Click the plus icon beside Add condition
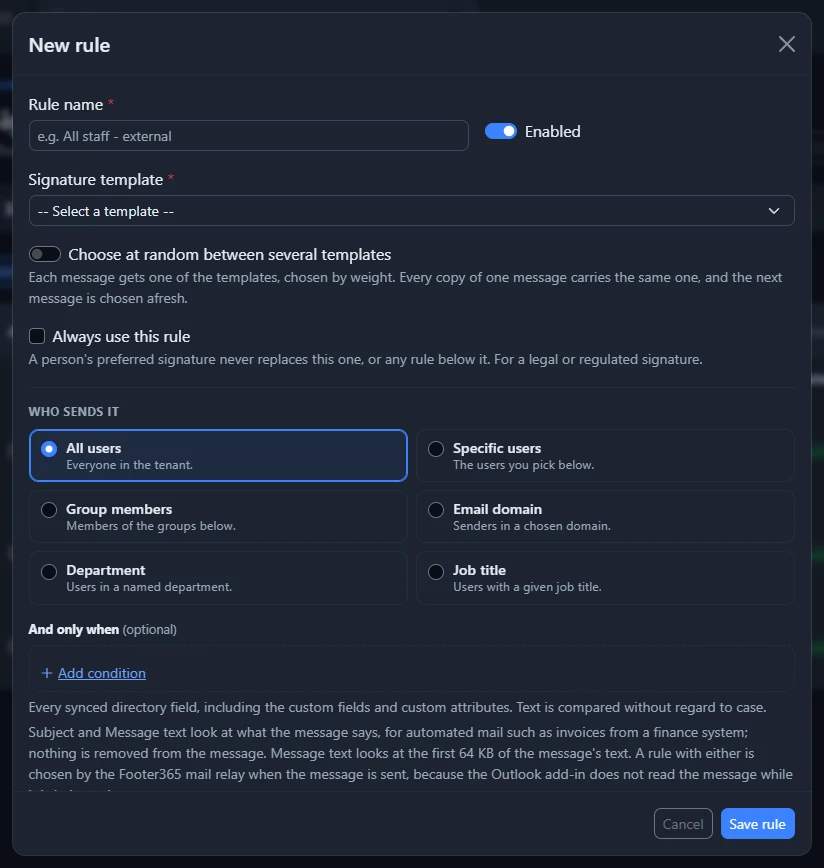Screen dimensions: 824x868 [47, 673]
